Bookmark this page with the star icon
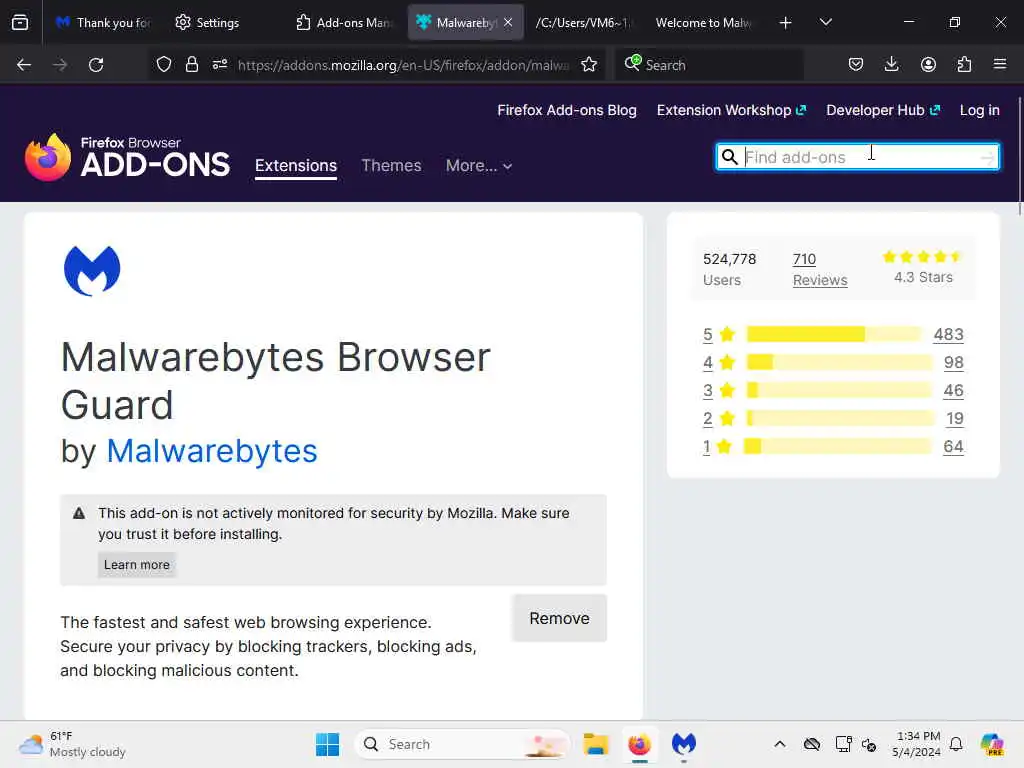The image size is (1024, 768). [x=589, y=65]
